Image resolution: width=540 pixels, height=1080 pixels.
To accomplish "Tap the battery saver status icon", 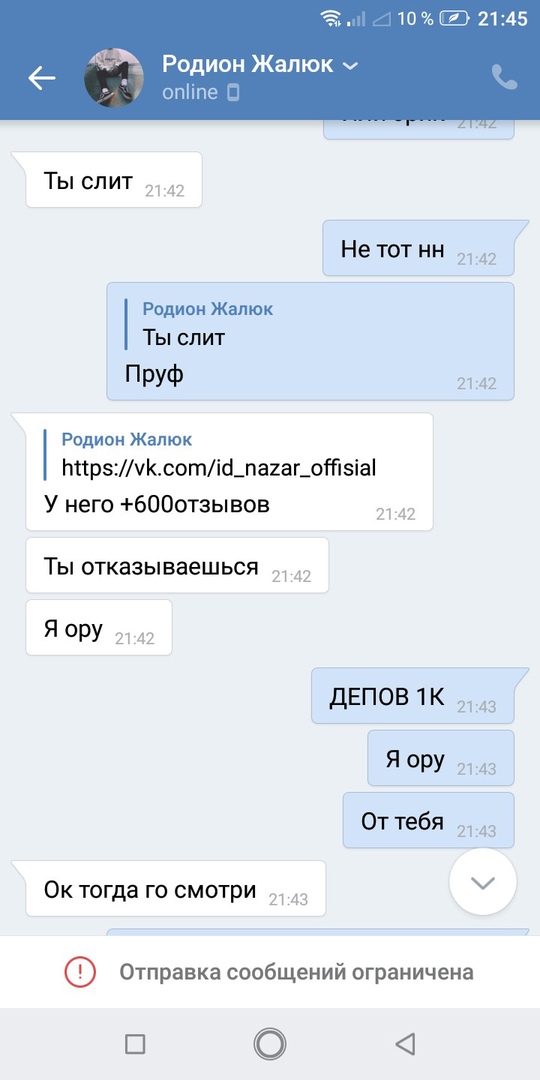I will click(455, 19).
